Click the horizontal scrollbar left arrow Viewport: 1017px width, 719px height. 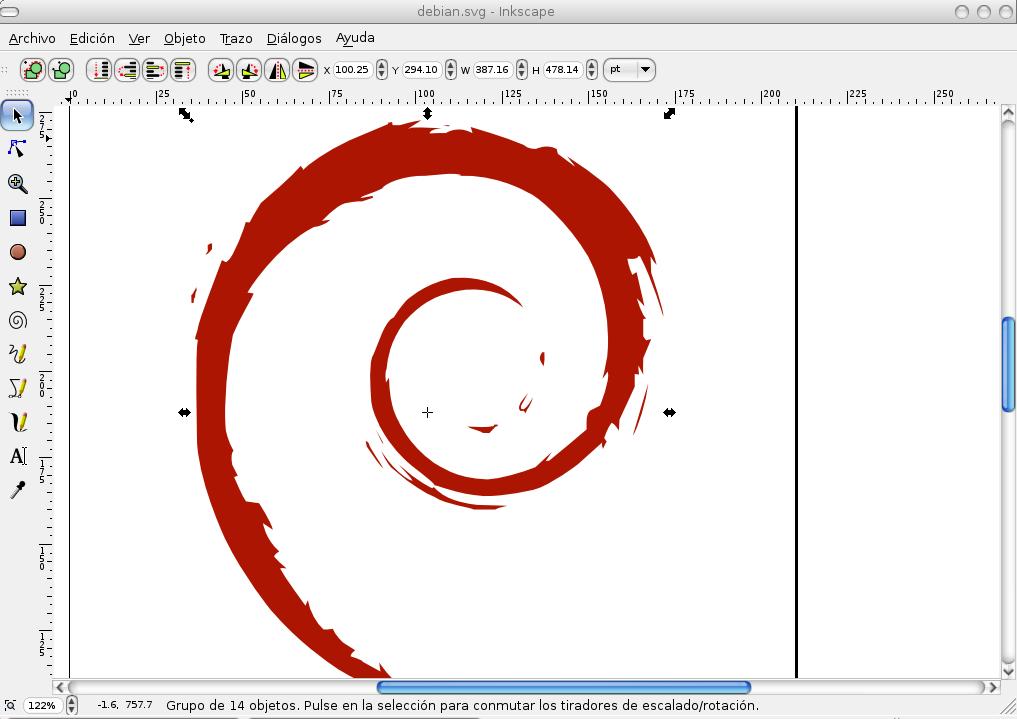point(60,687)
